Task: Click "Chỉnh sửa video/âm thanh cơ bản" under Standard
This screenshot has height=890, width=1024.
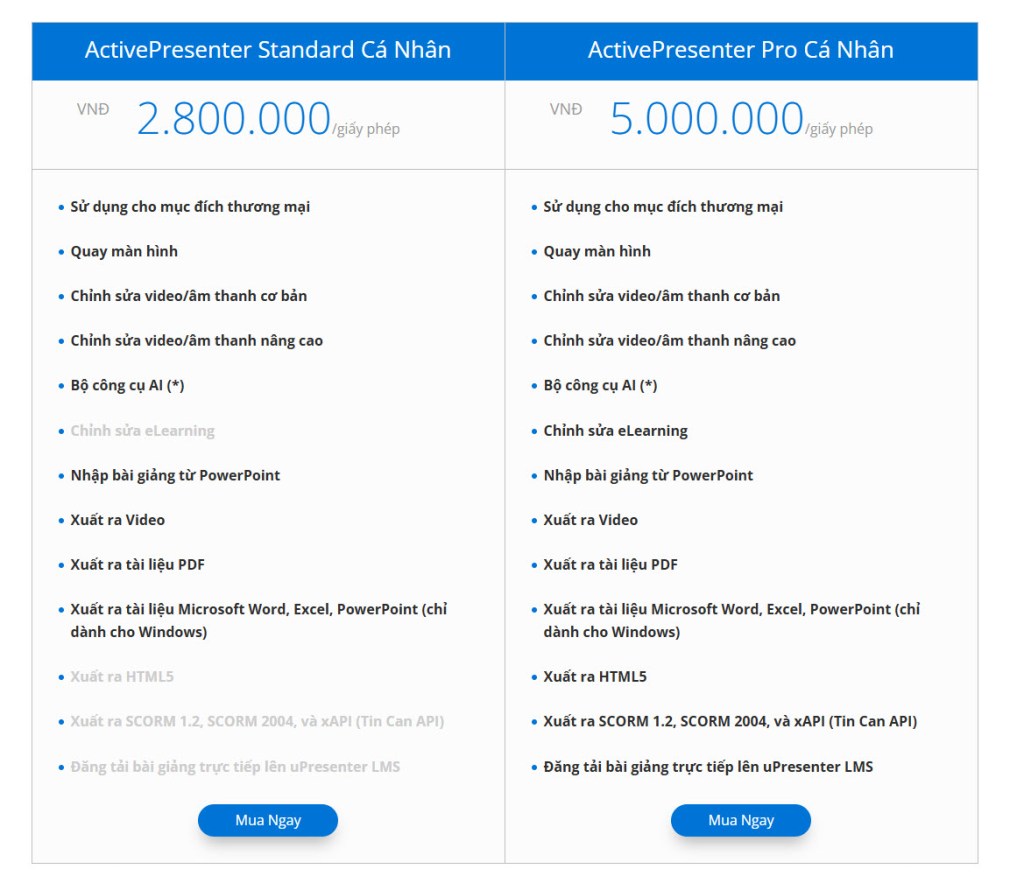Action: pyautogui.click(x=188, y=296)
